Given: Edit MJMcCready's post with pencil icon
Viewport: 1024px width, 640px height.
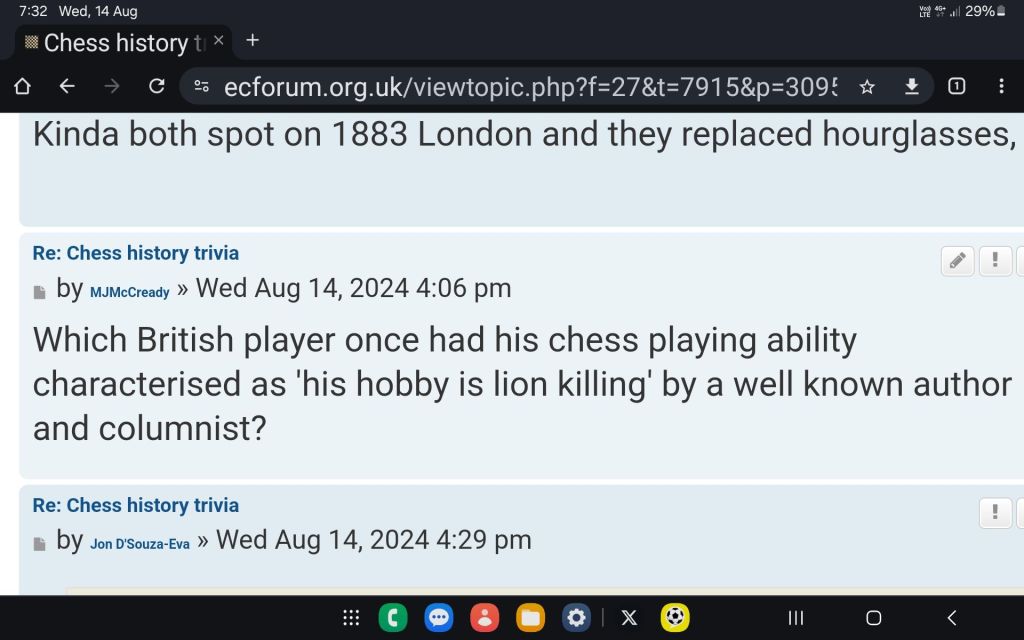Looking at the screenshot, I should [x=957, y=261].
